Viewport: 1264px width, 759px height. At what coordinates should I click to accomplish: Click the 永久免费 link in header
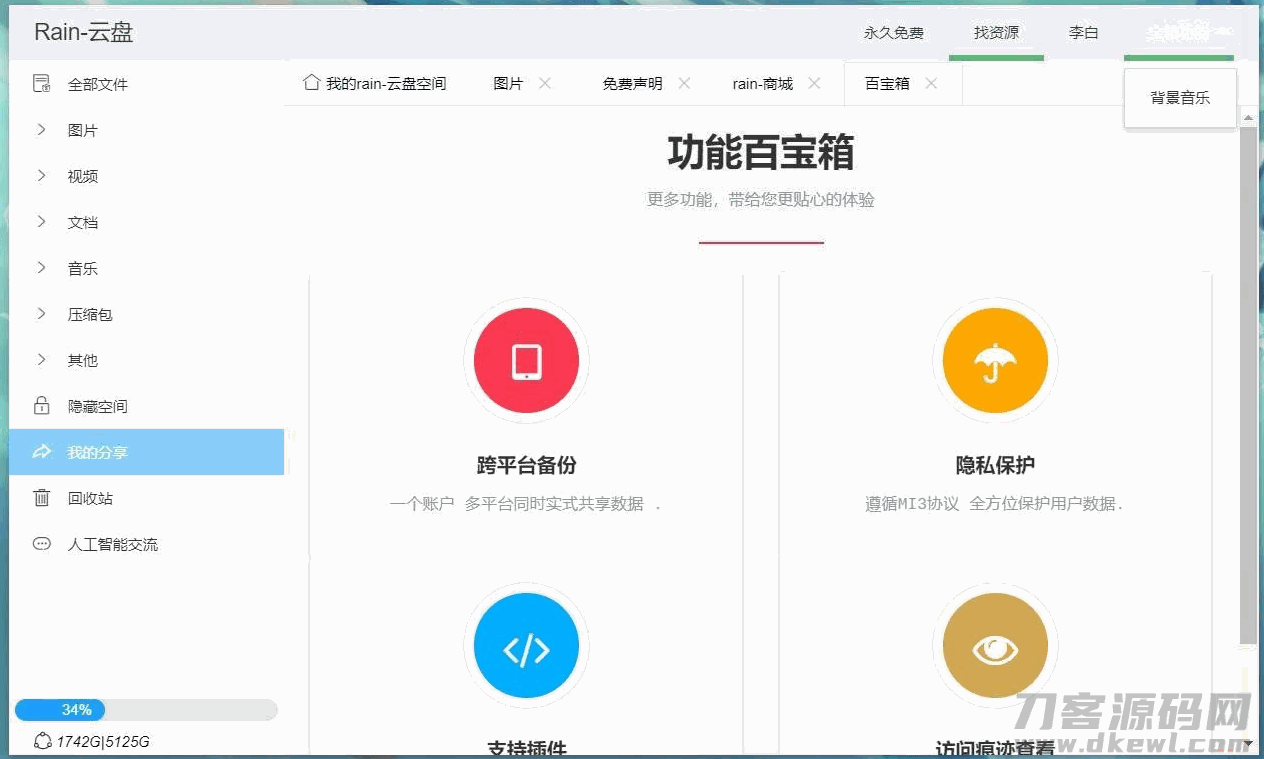point(894,33)
